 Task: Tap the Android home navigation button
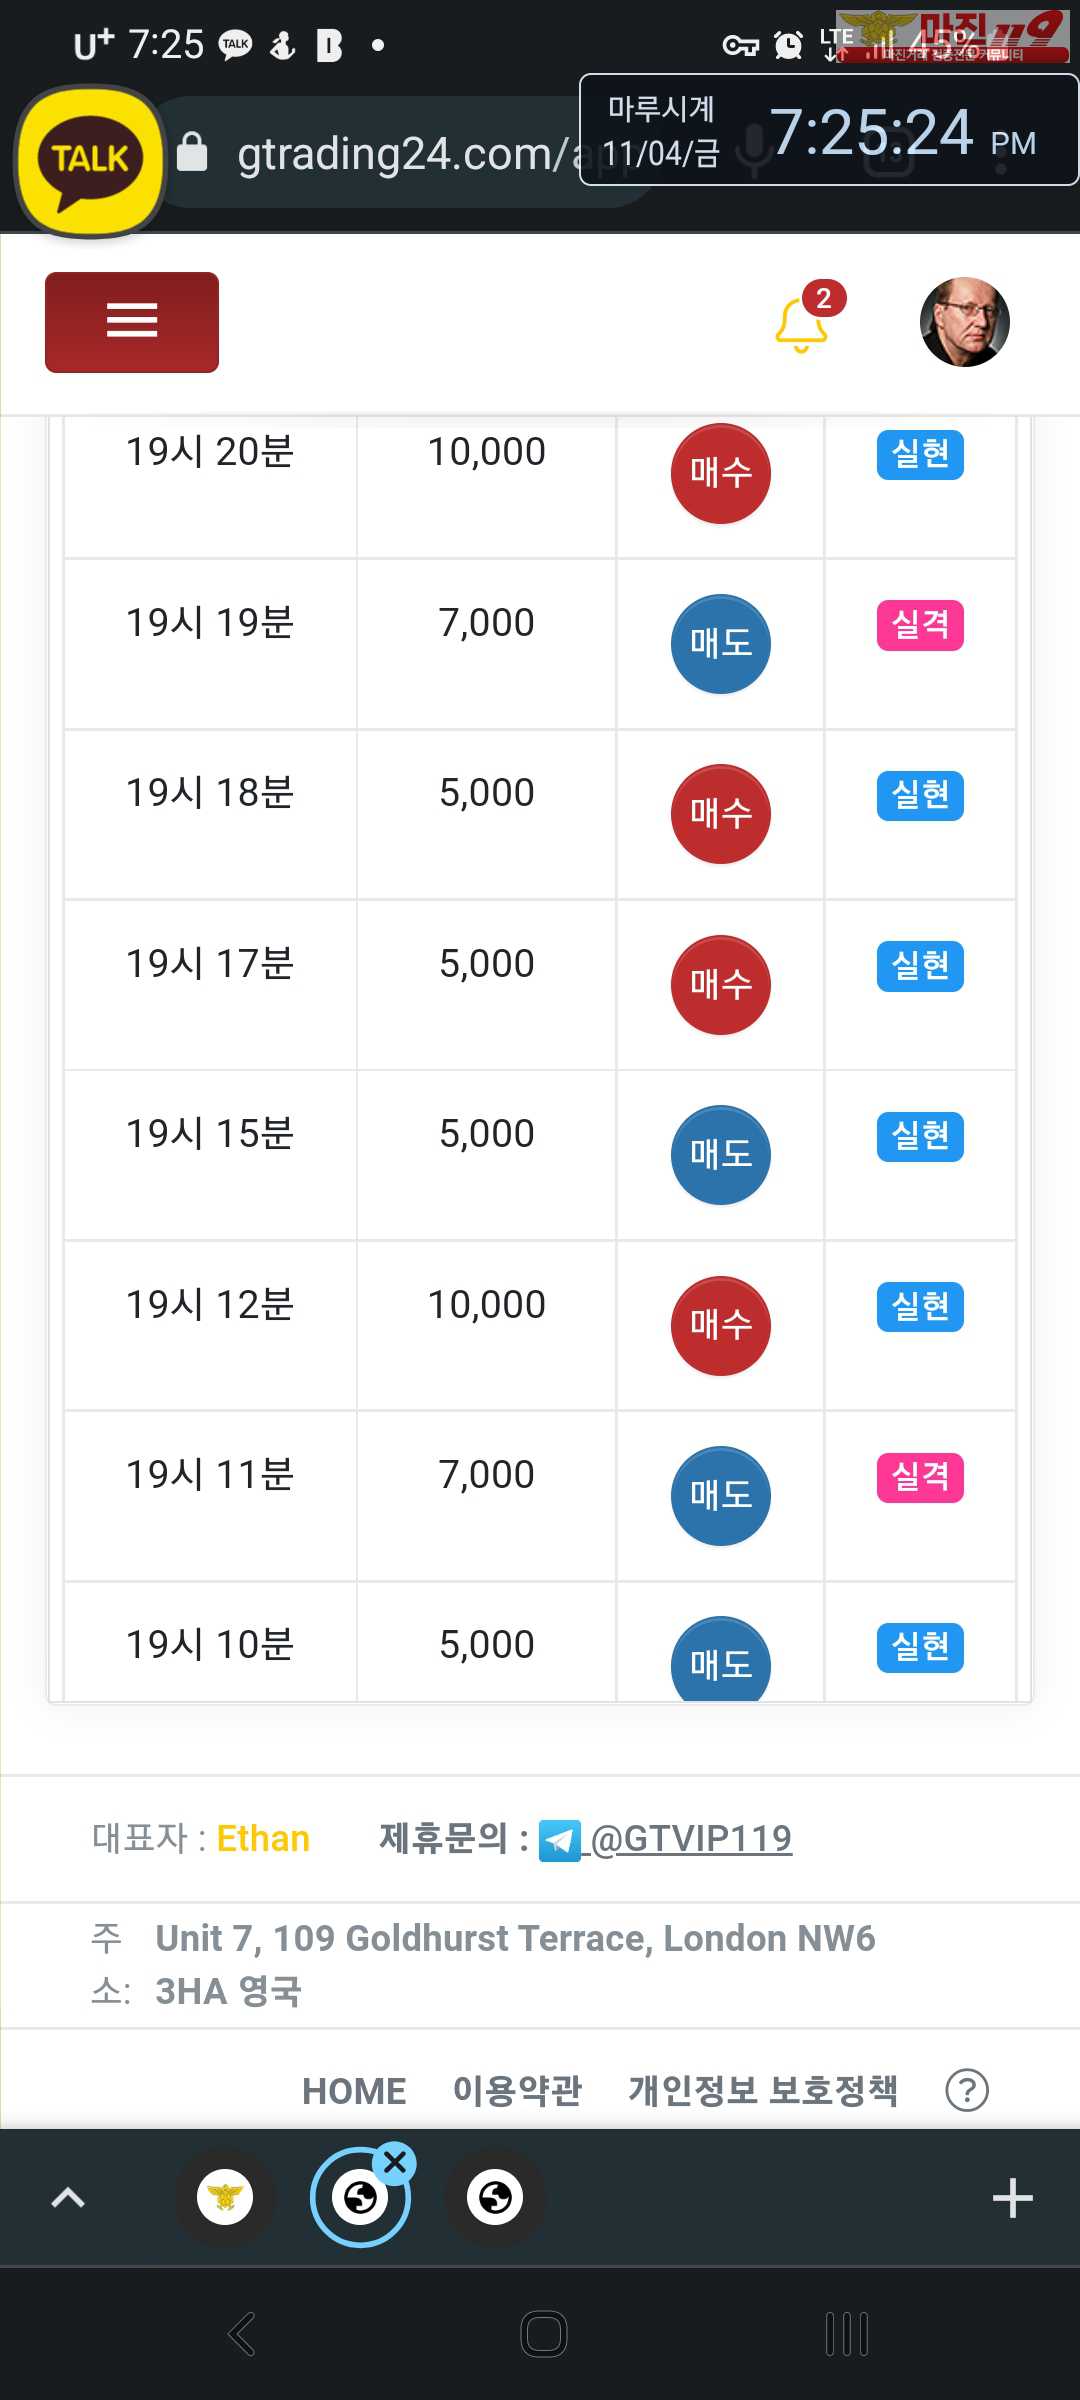(x=543, y=2334)
